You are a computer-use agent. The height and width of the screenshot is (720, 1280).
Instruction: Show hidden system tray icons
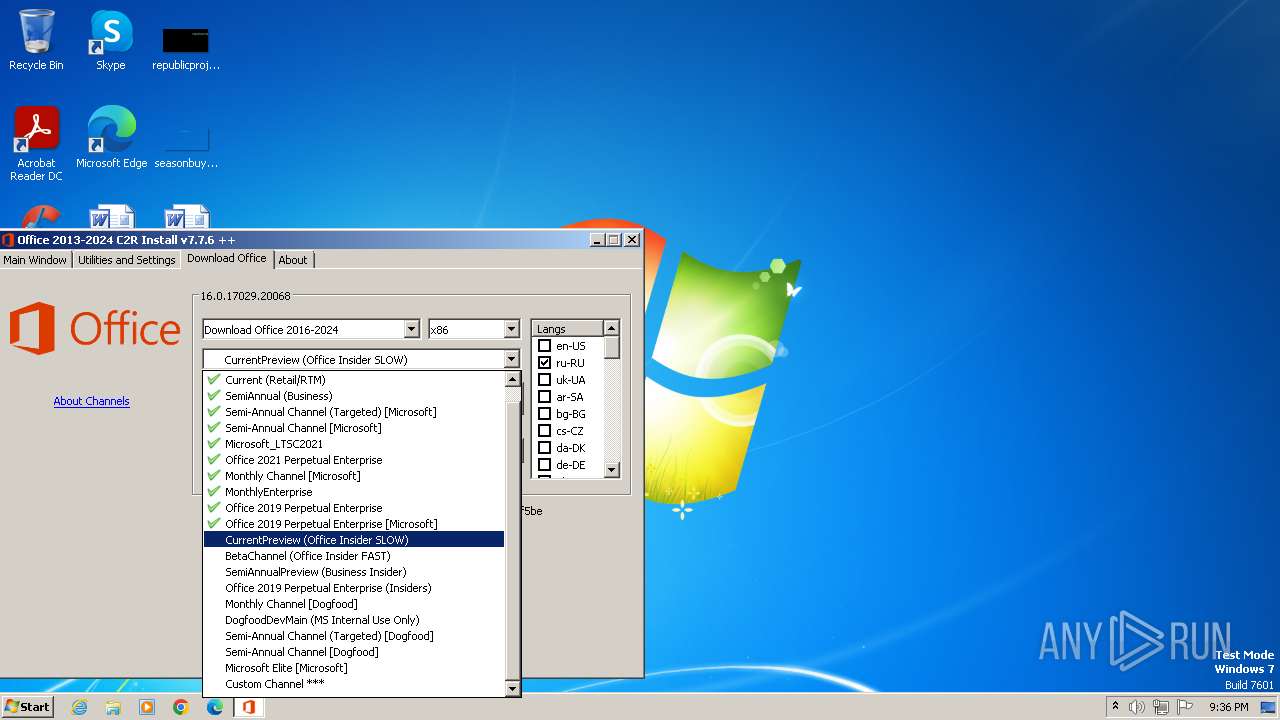click(1116, 707)
